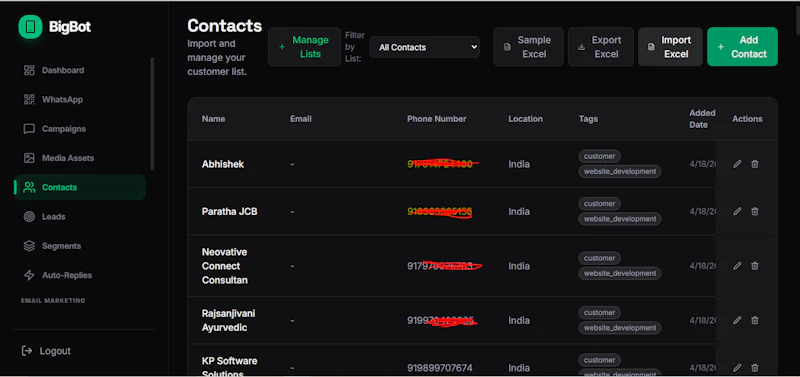Image resolution: width=800 pixels, height=377 pixels.
Task: Click the Logout arrow icon
Action: pos(27,351)
